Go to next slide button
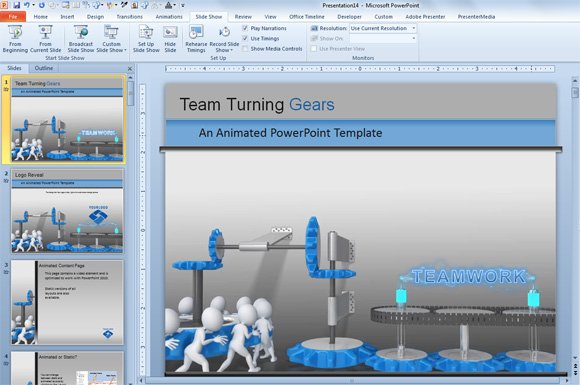580x385 pixels. [x=575, y=372]
